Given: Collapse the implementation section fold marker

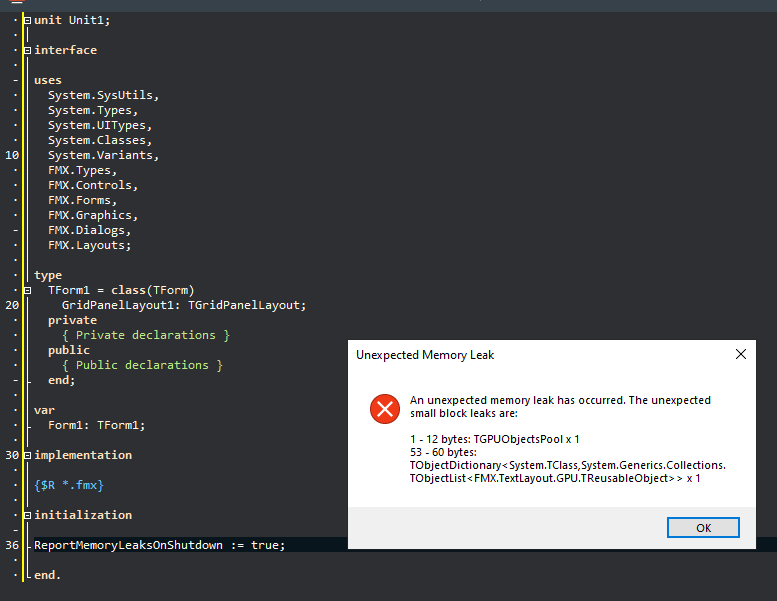Looking at the screenshot, I should point(27,455).
